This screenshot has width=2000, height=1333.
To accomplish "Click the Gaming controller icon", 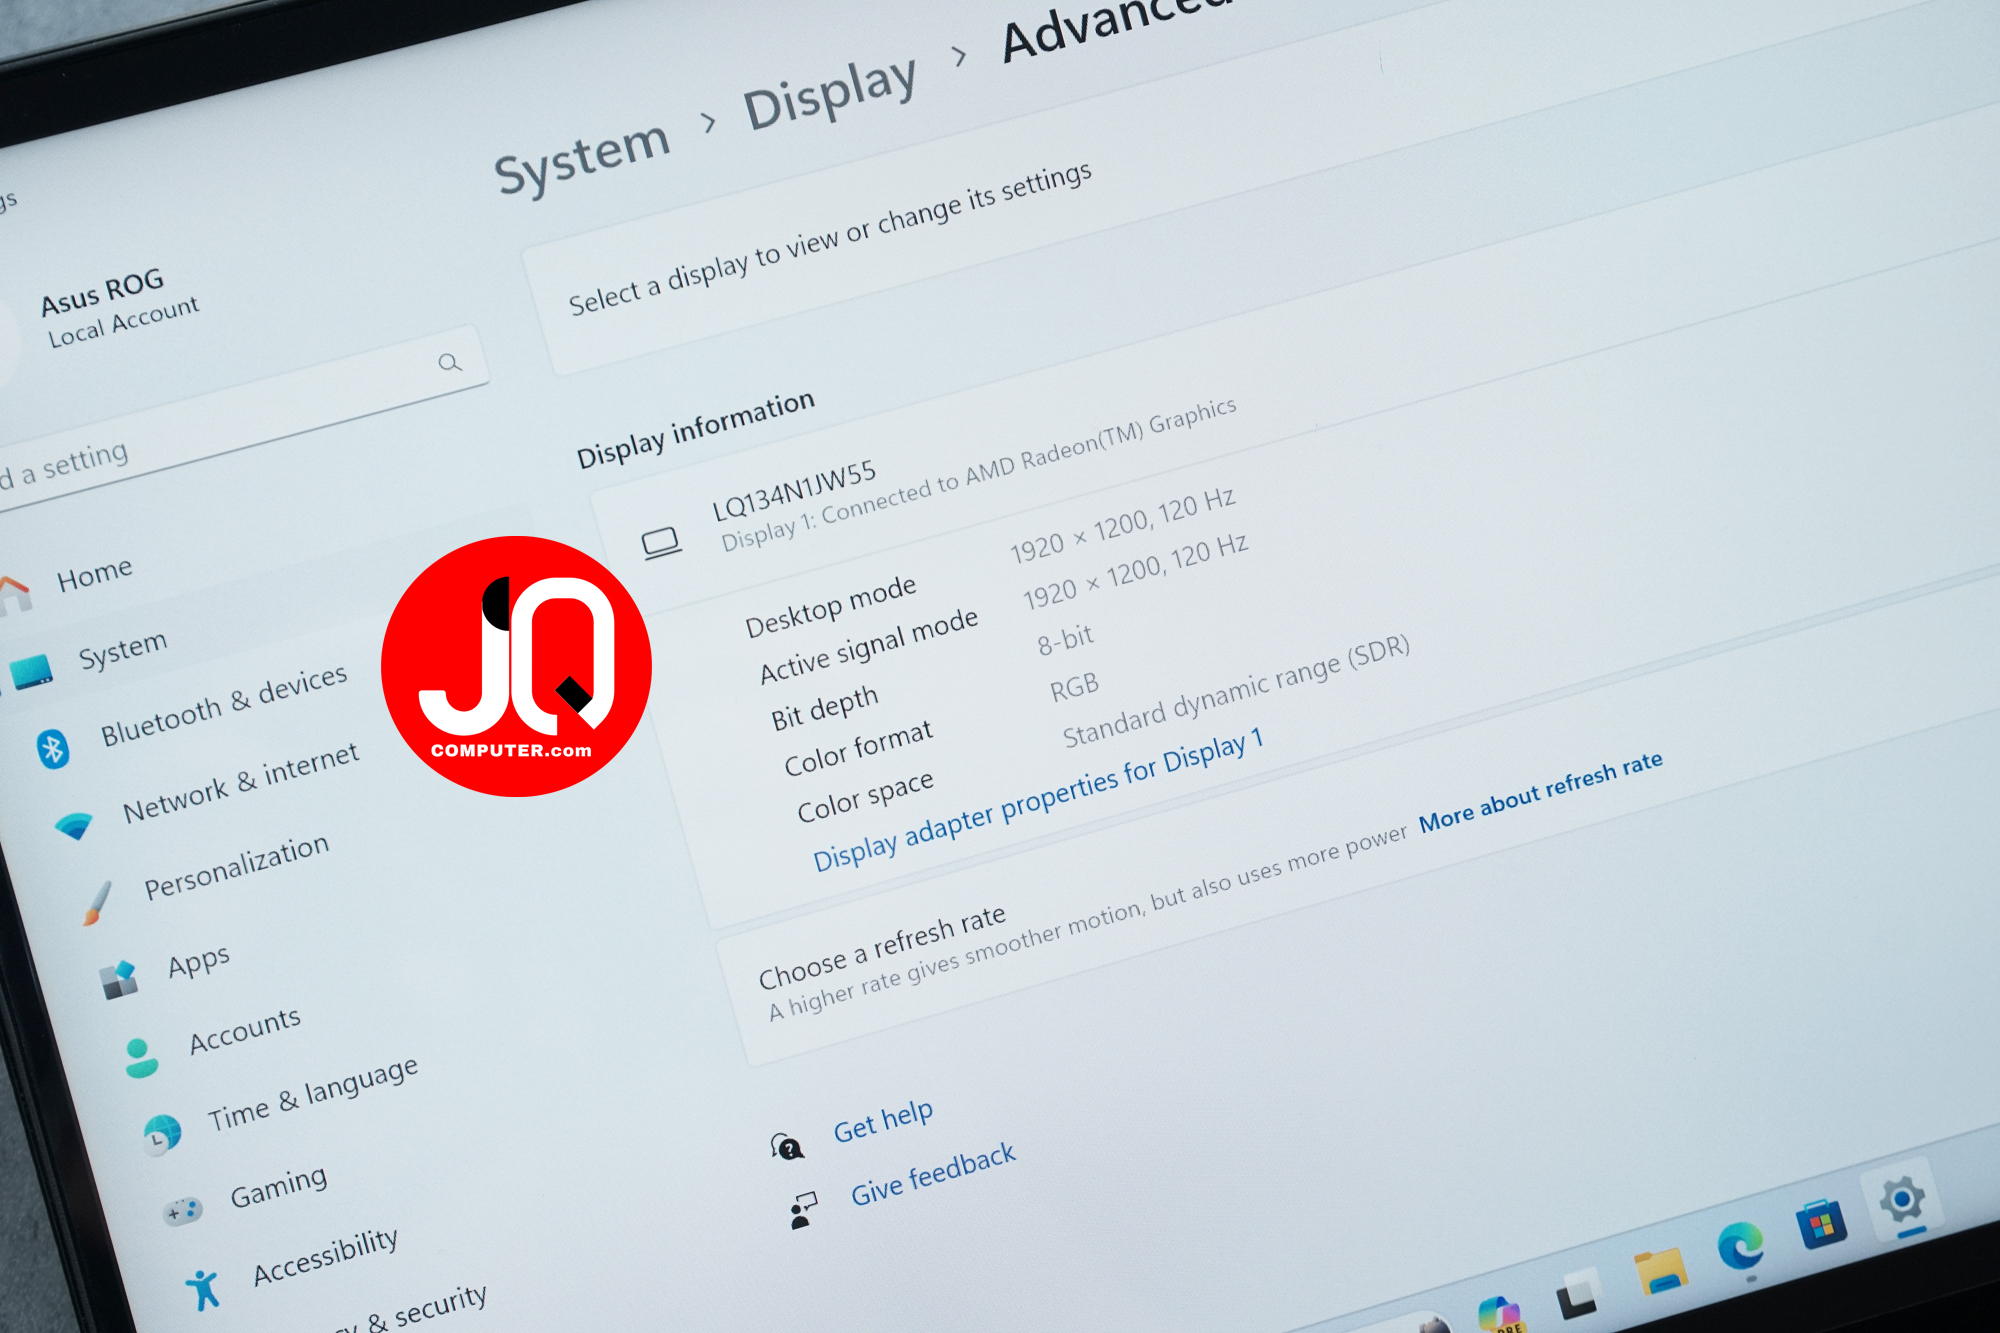I will [183, 1211].
